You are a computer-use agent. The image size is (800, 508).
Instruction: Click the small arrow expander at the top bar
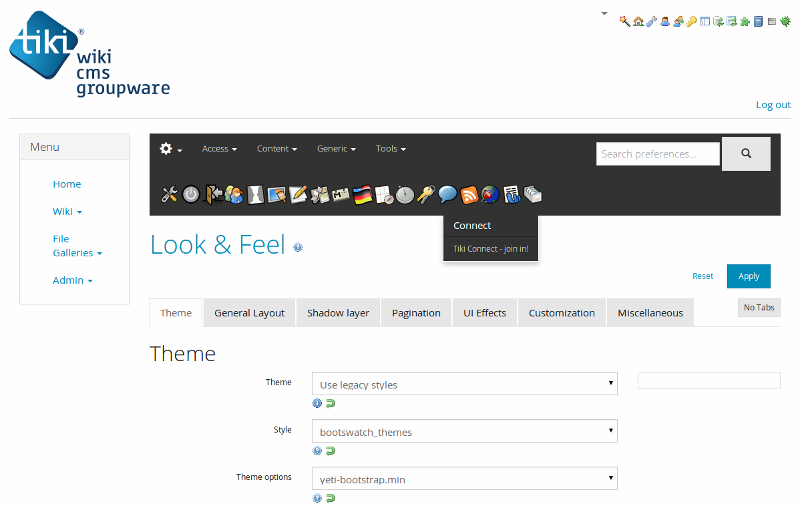605,13
